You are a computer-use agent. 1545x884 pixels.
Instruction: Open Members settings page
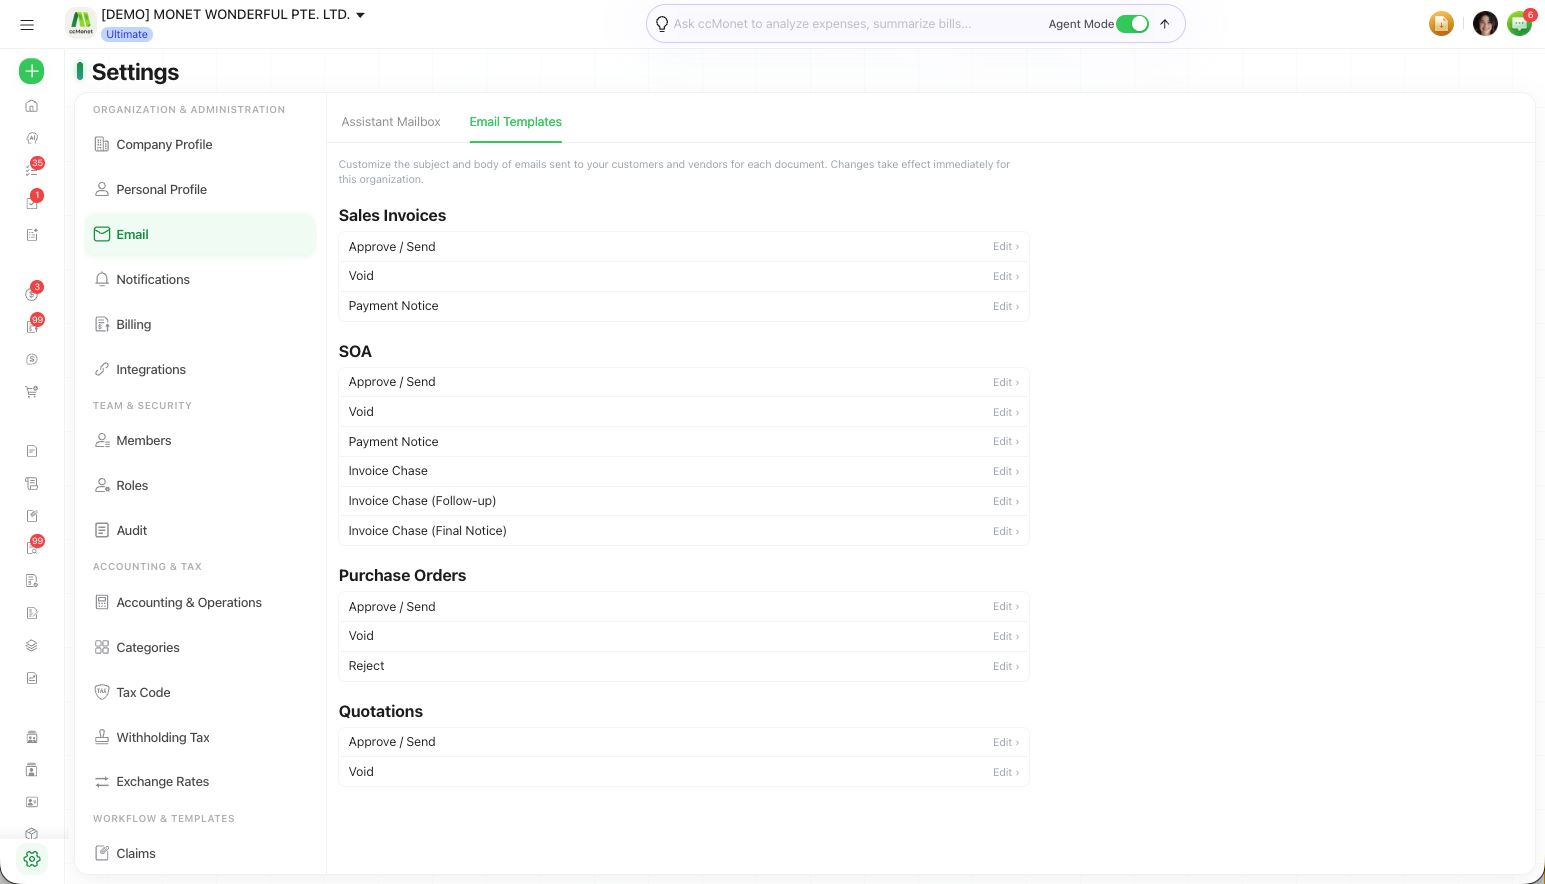(x=200, y=440)
